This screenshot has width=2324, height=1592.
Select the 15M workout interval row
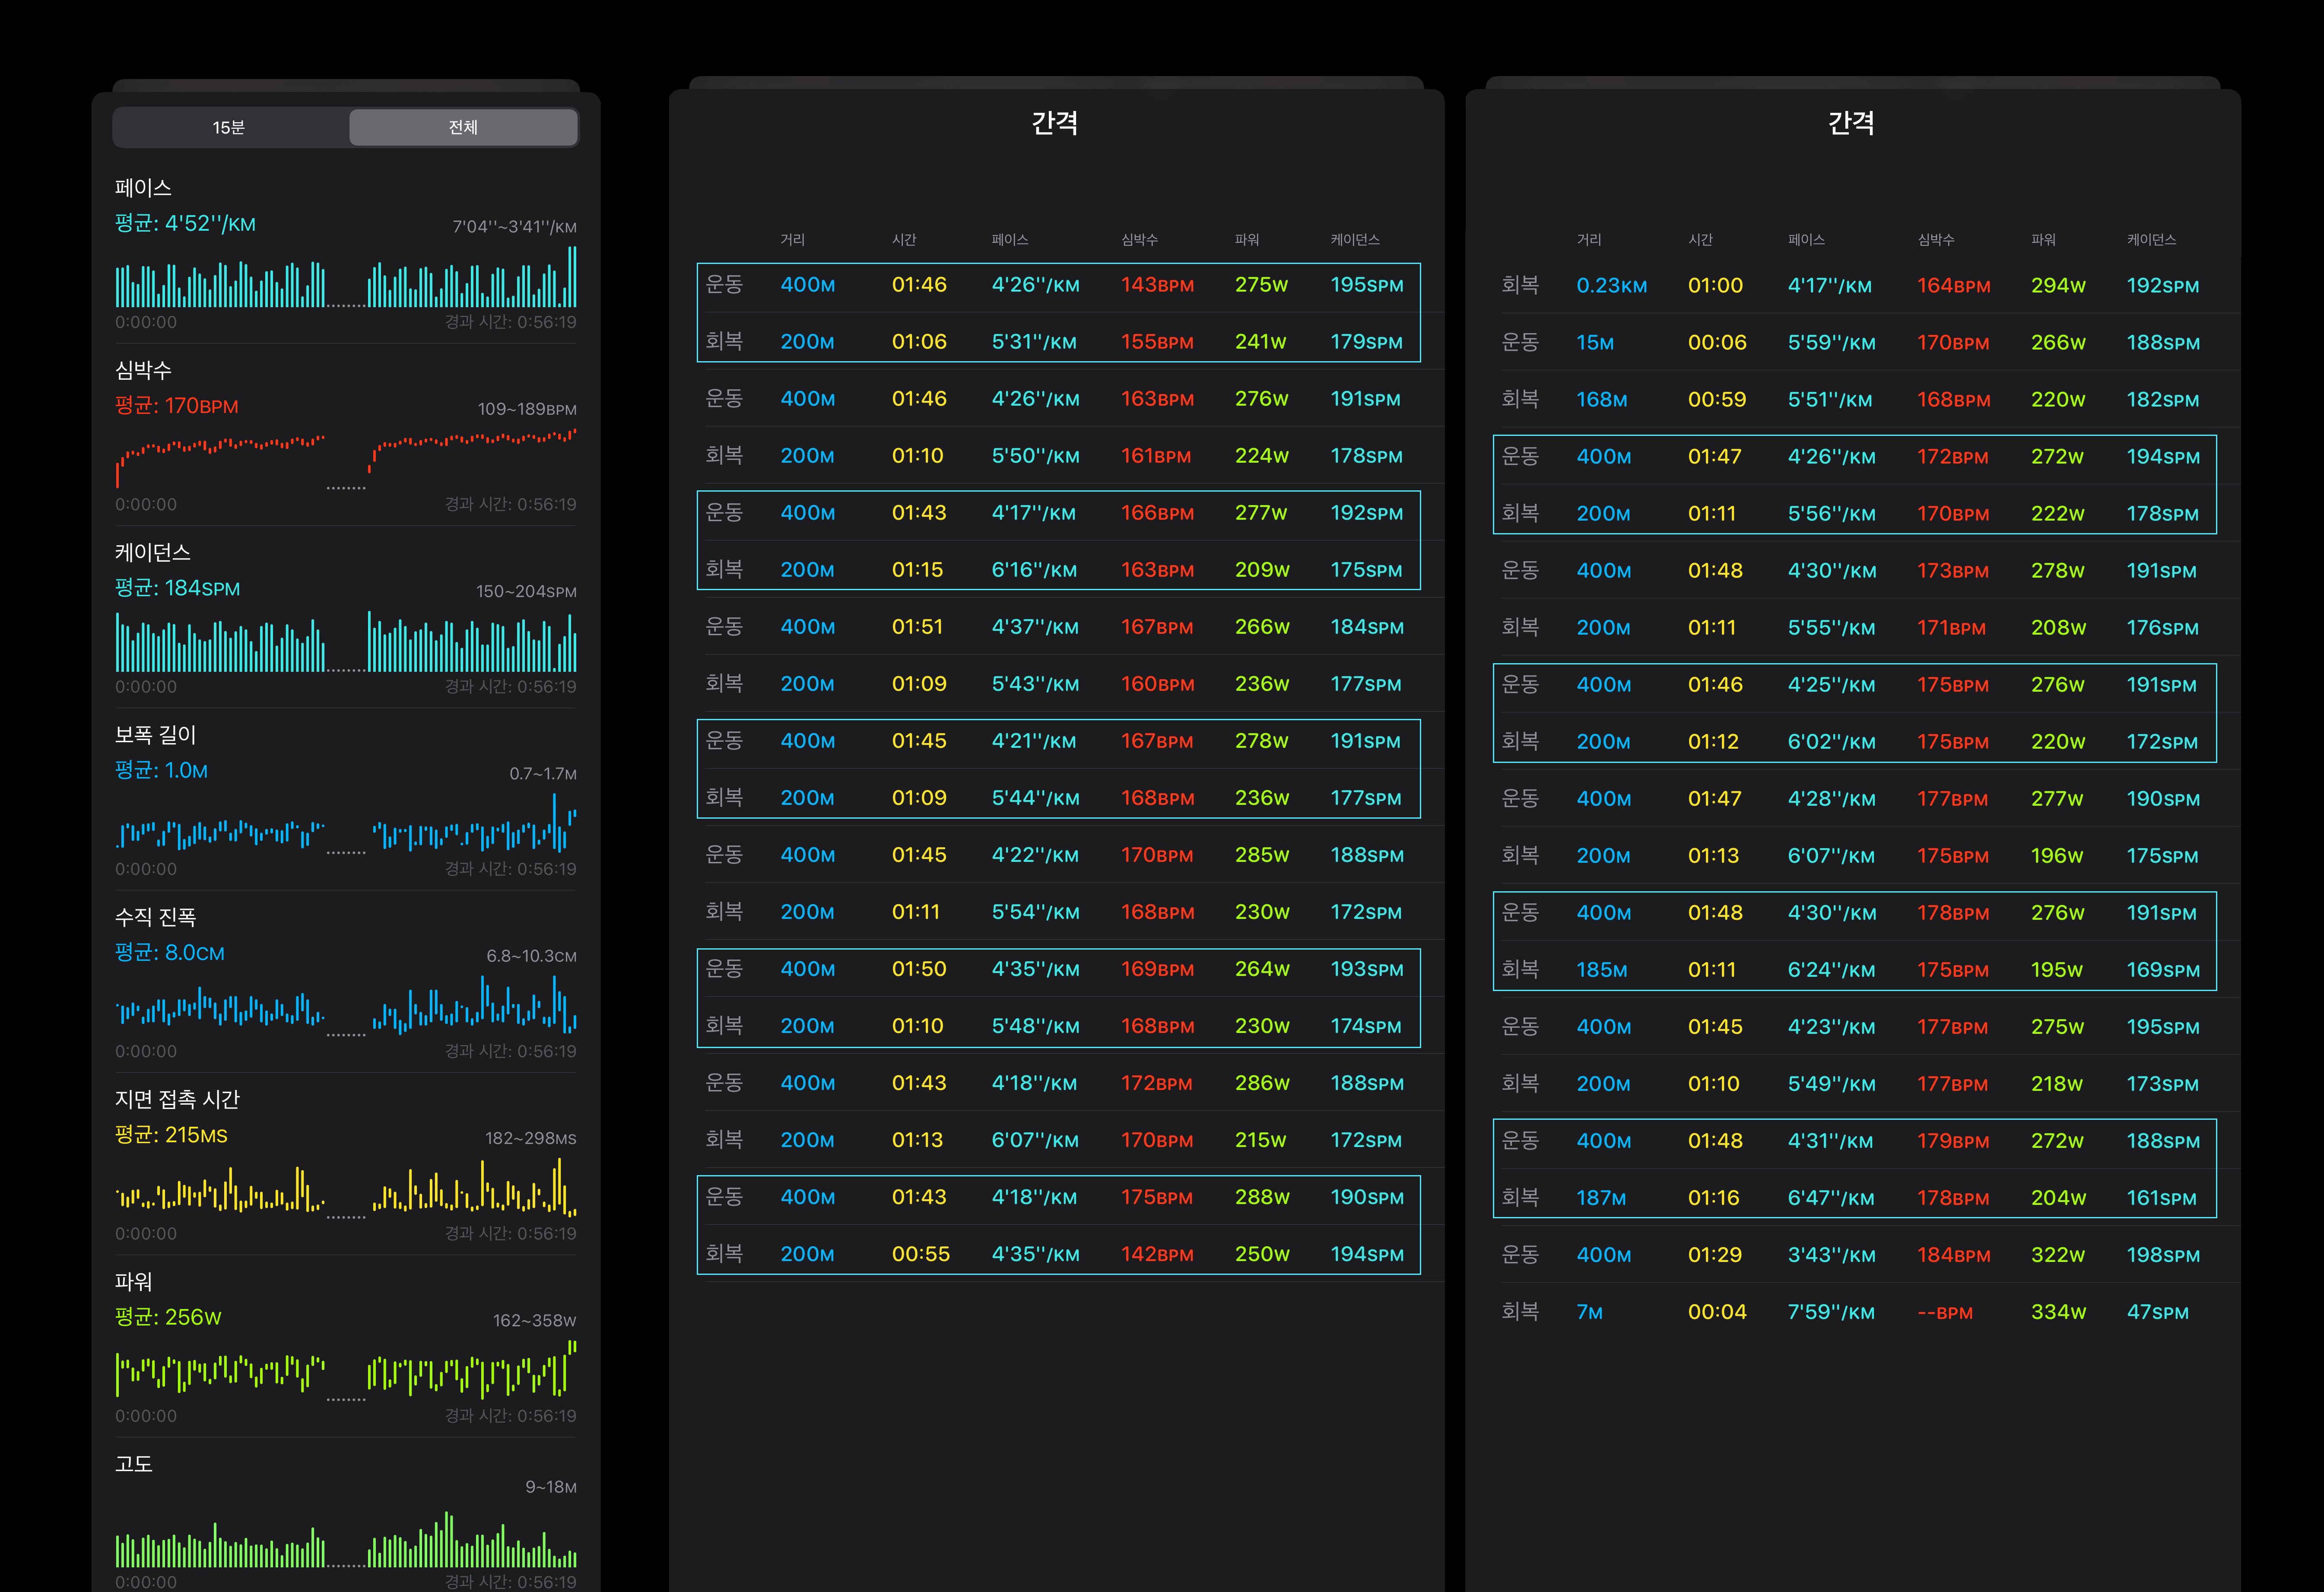point(1854,342)
